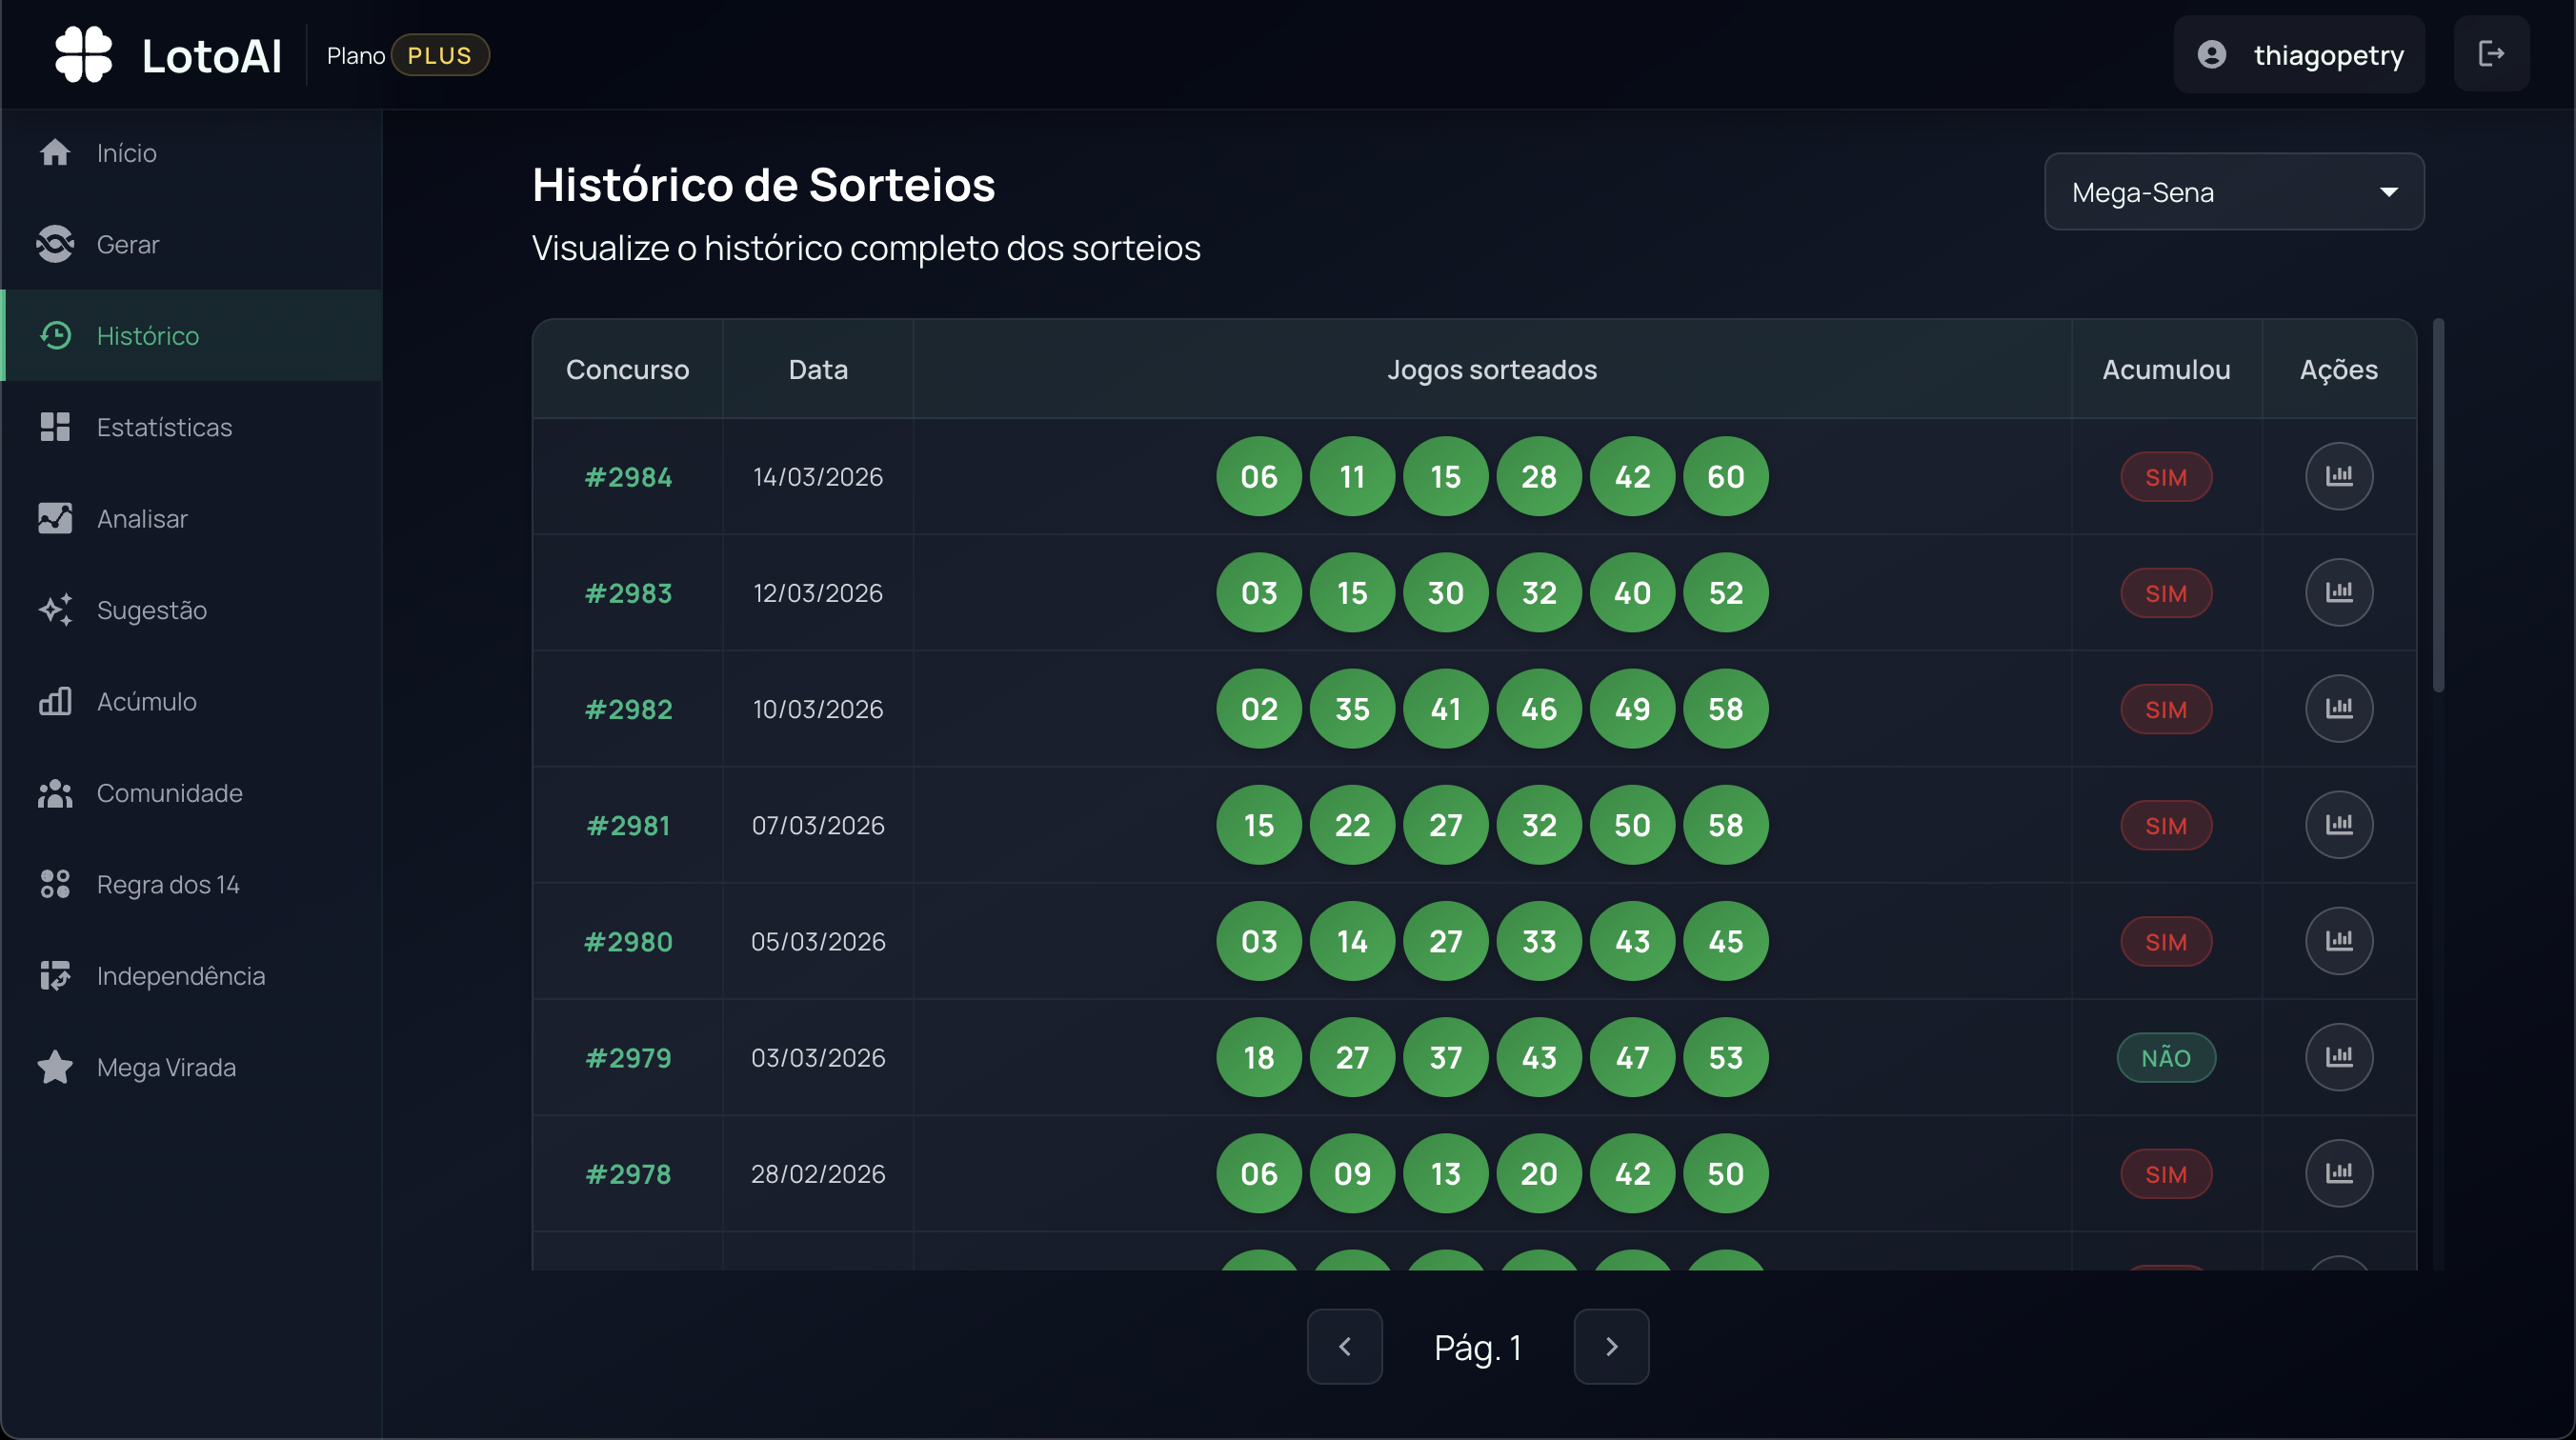Screen dimensions: 2576x1440
Task: Open the Sugestão menu item
Action: tap(192, 610)
